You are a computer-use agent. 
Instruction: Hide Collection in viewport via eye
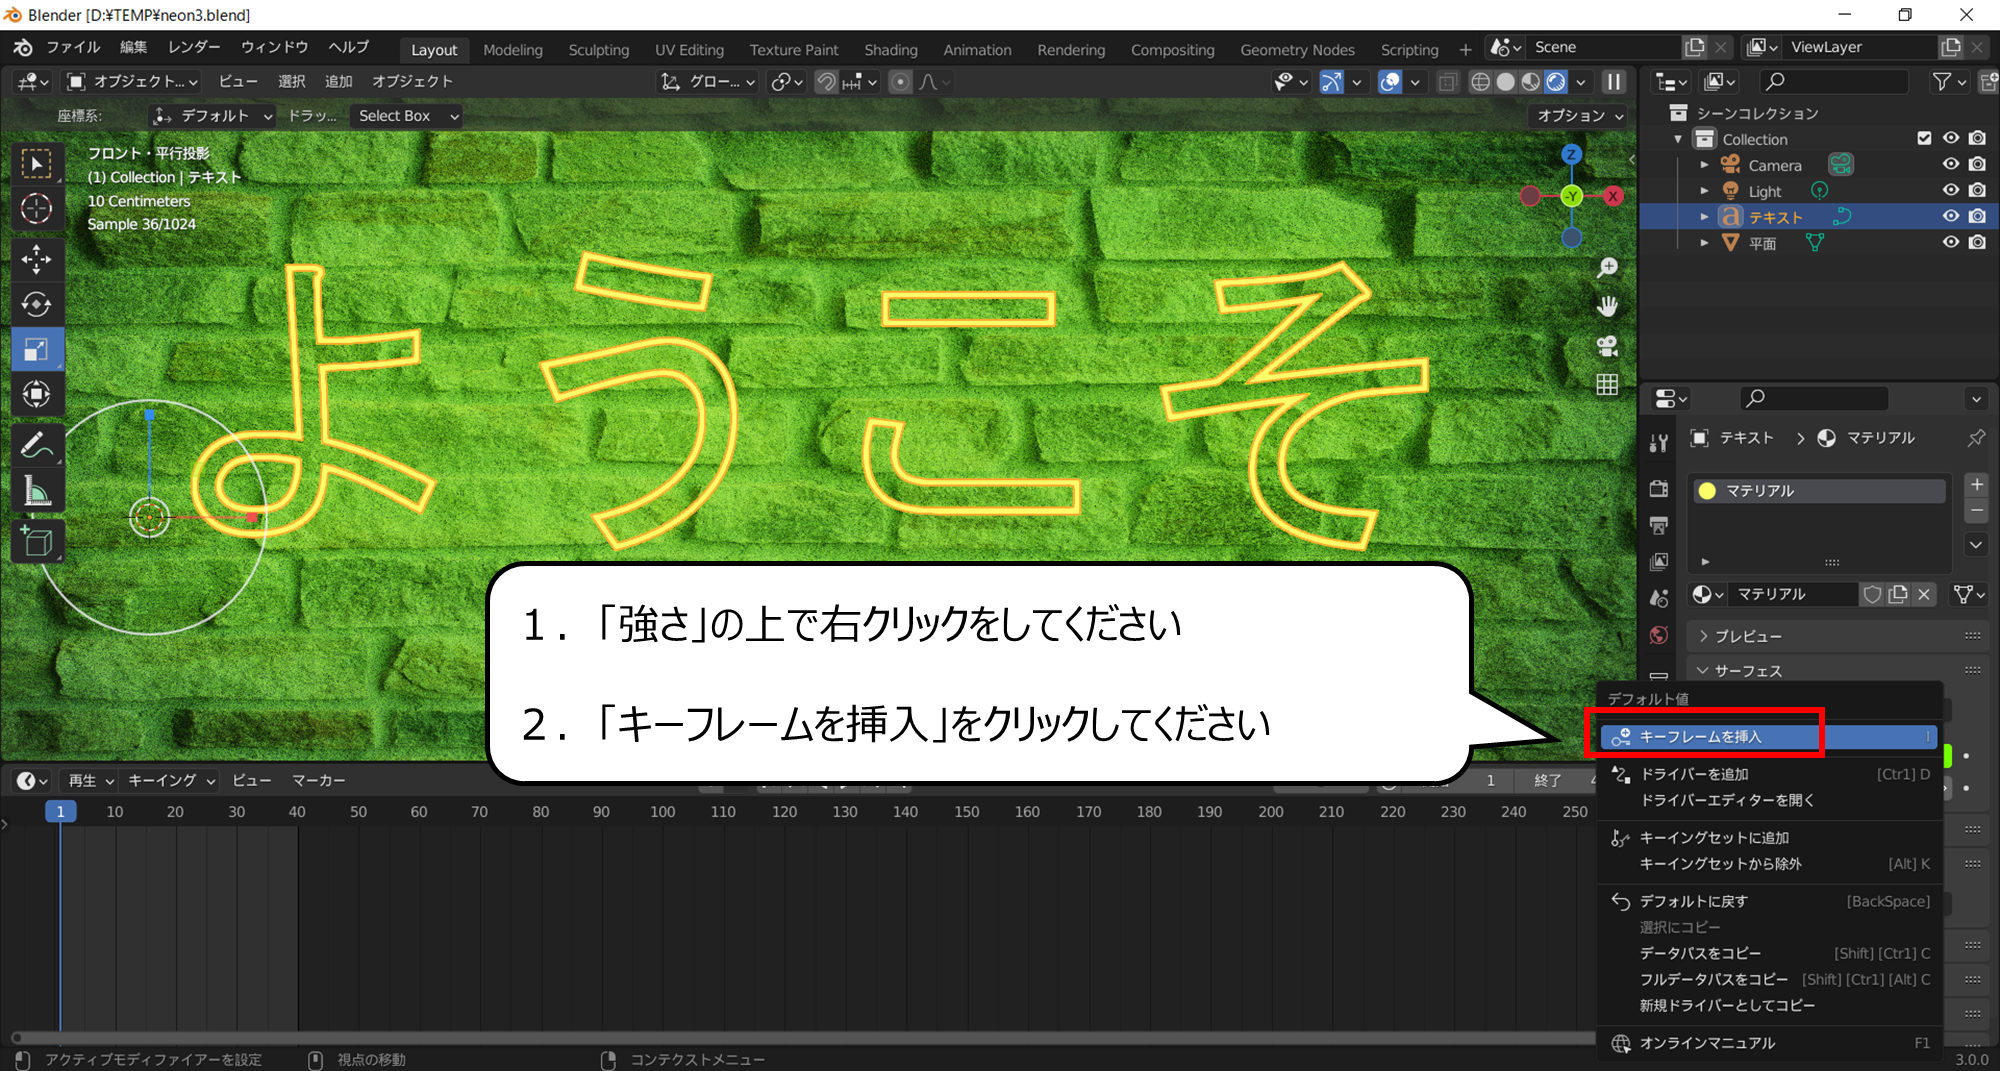coord(1951,138)
